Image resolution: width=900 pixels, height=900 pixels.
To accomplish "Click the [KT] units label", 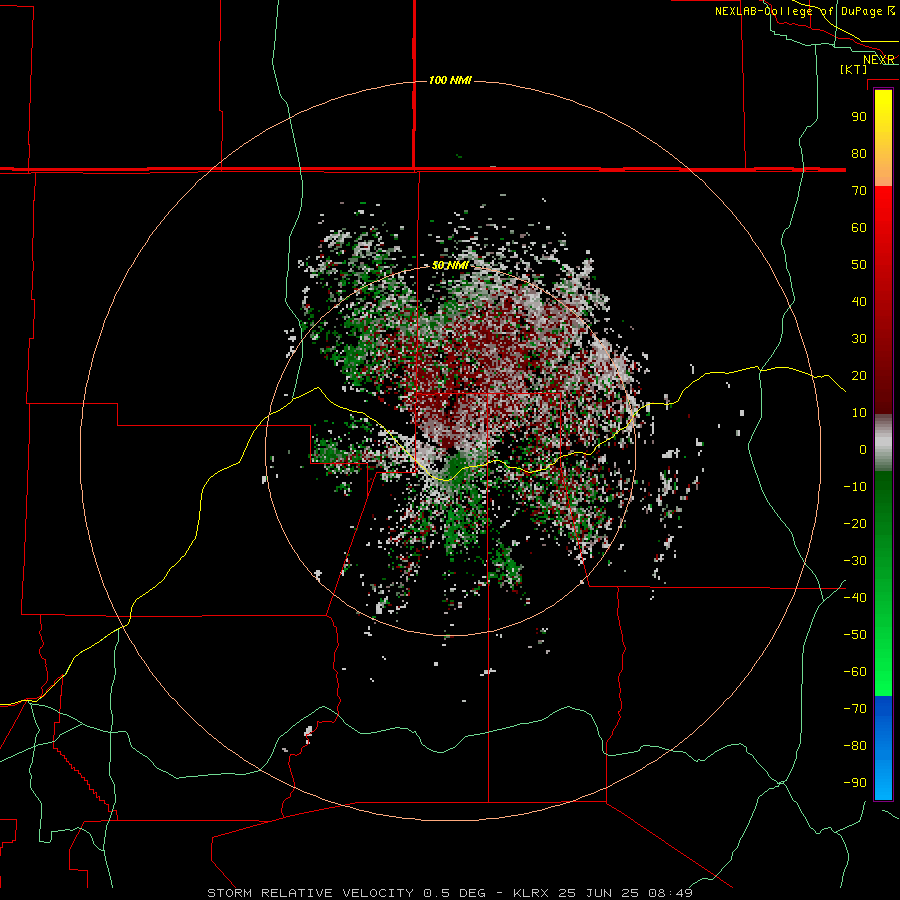I will tap(854, 69).
